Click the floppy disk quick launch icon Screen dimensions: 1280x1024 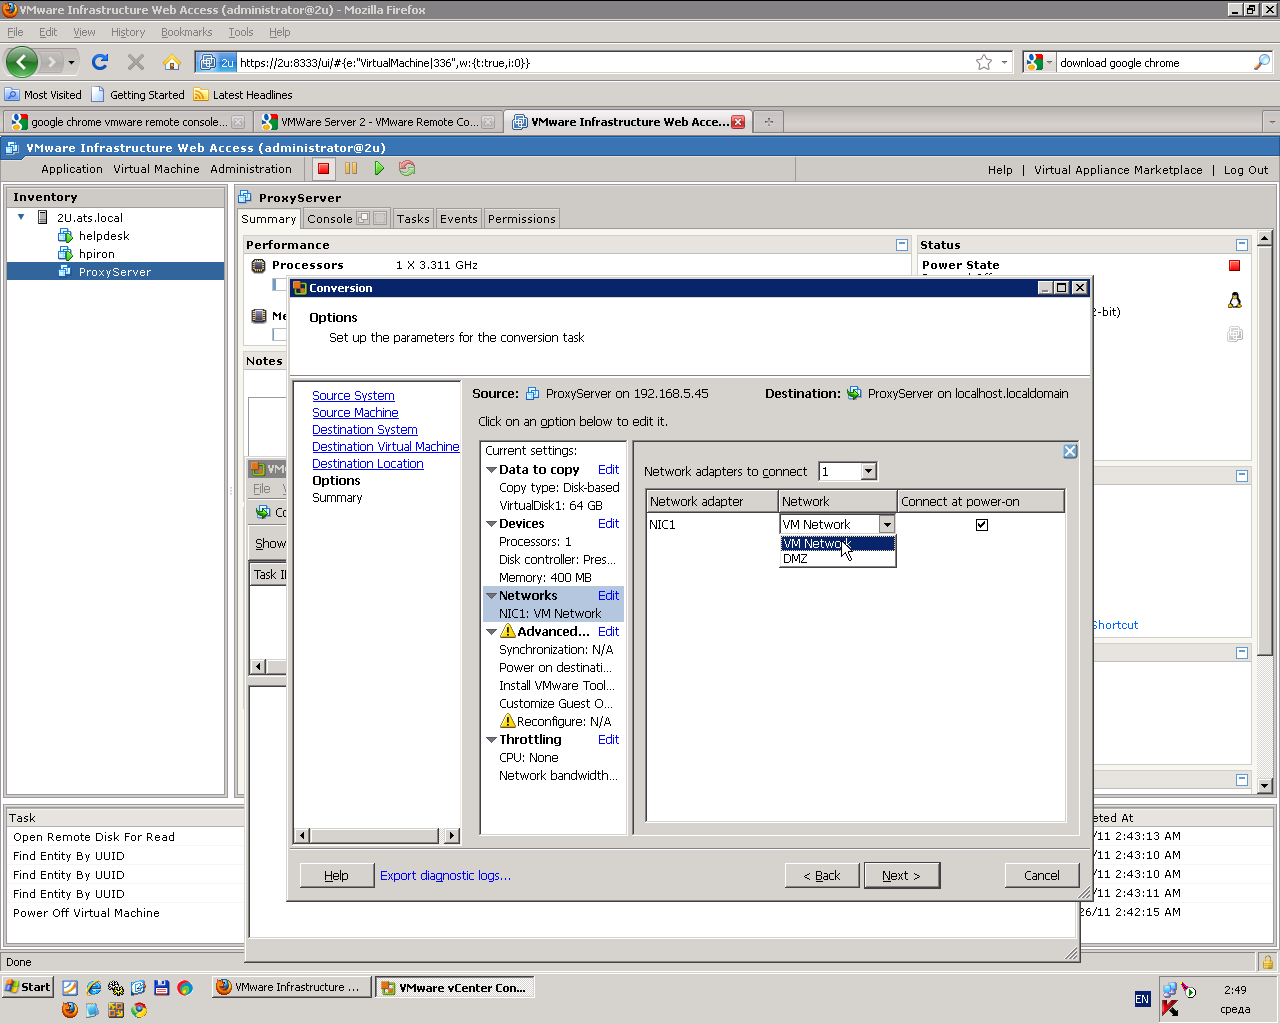coord(162,988)
